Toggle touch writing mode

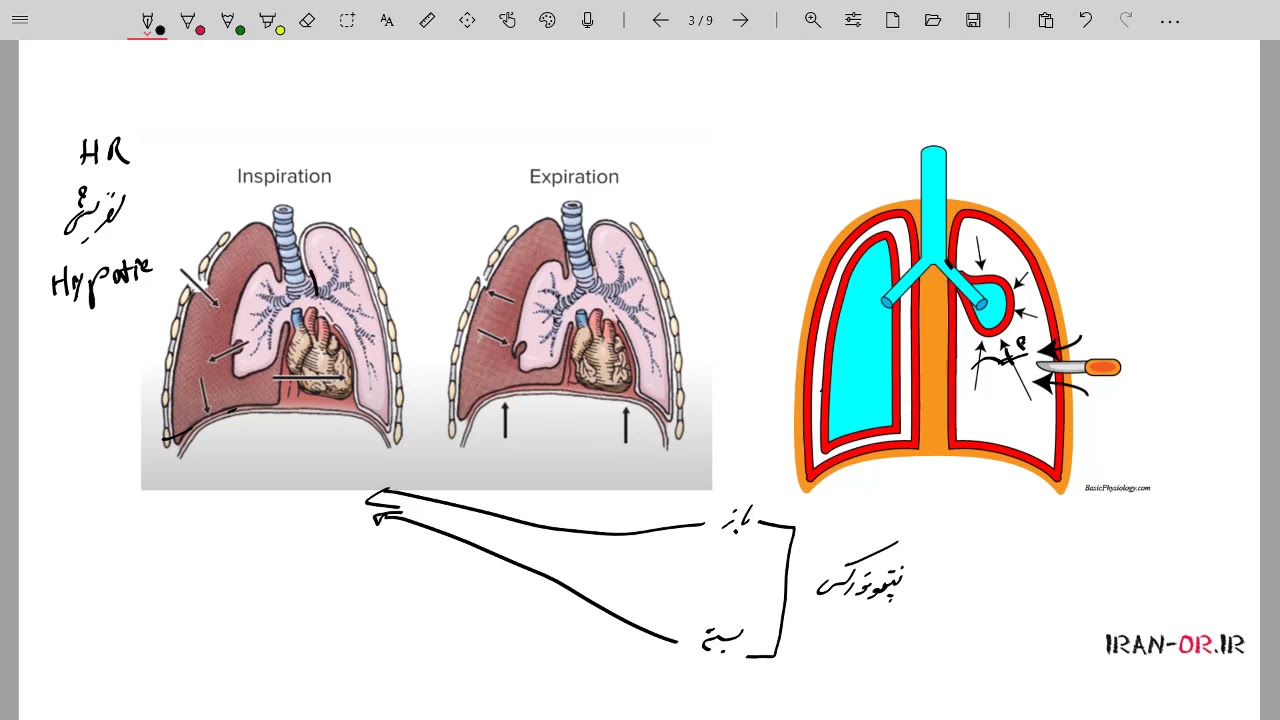tap(507, 20)
